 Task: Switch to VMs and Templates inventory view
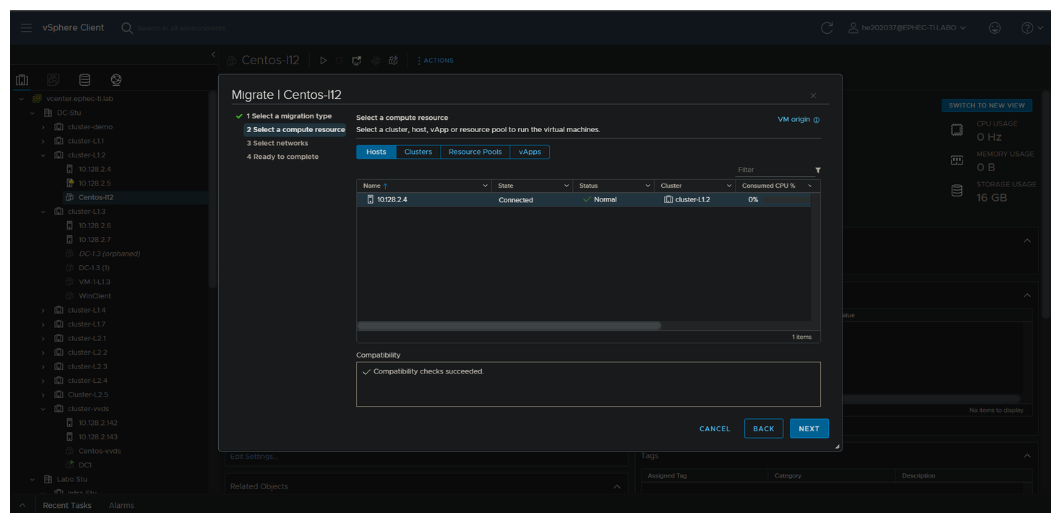[x=53, y=80]
